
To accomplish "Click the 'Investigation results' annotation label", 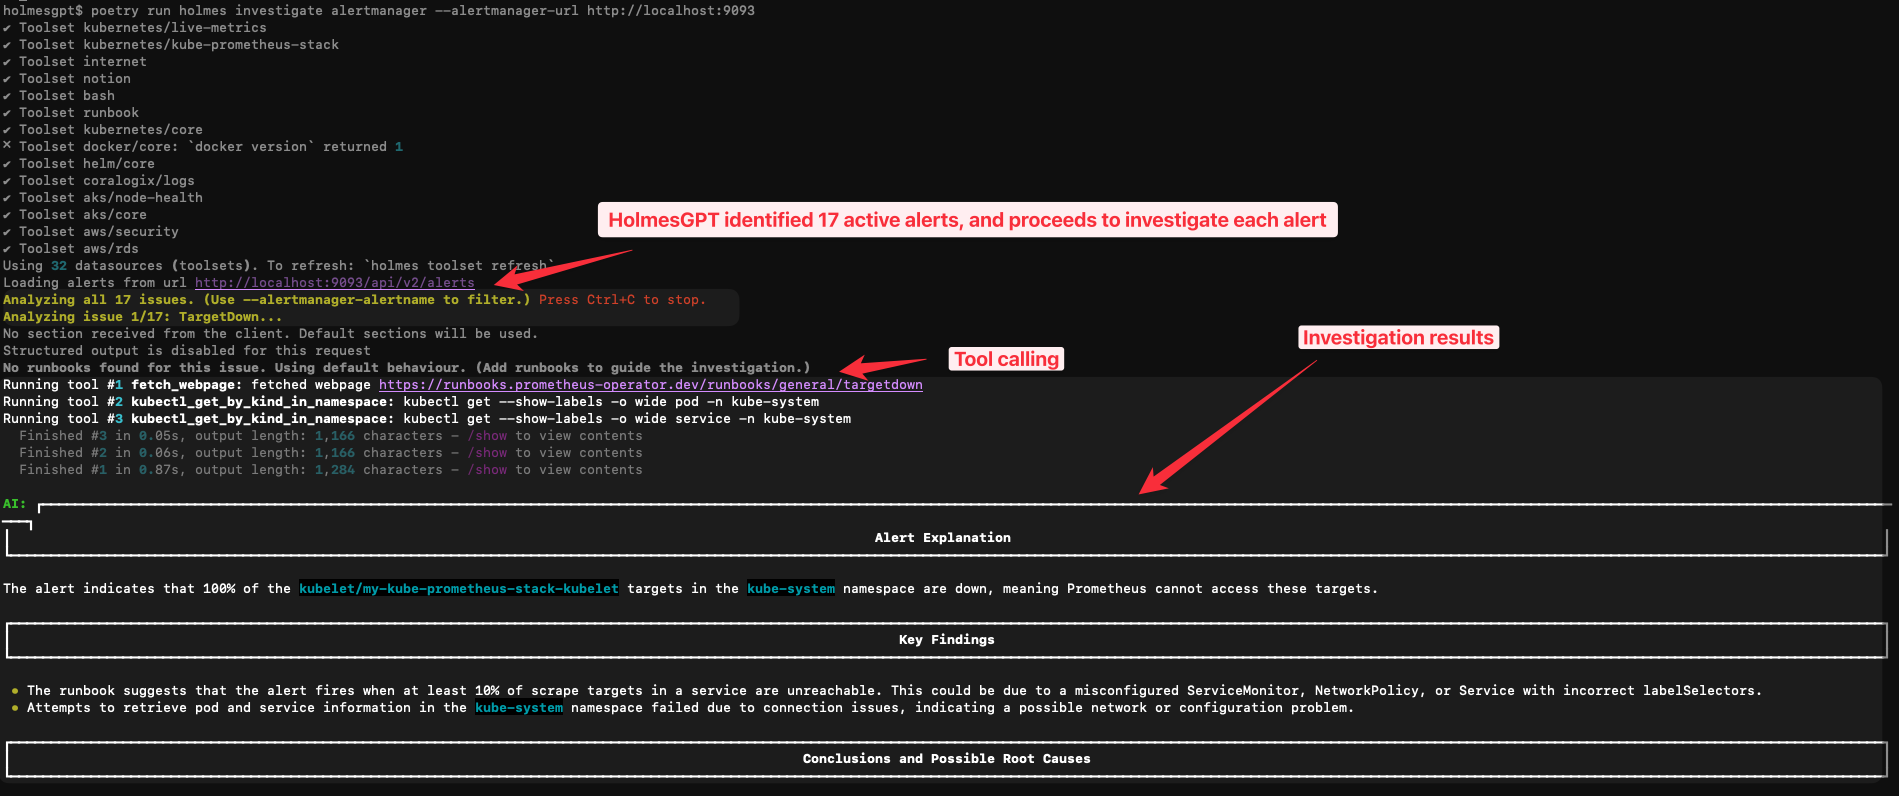I will point(1397,338).
